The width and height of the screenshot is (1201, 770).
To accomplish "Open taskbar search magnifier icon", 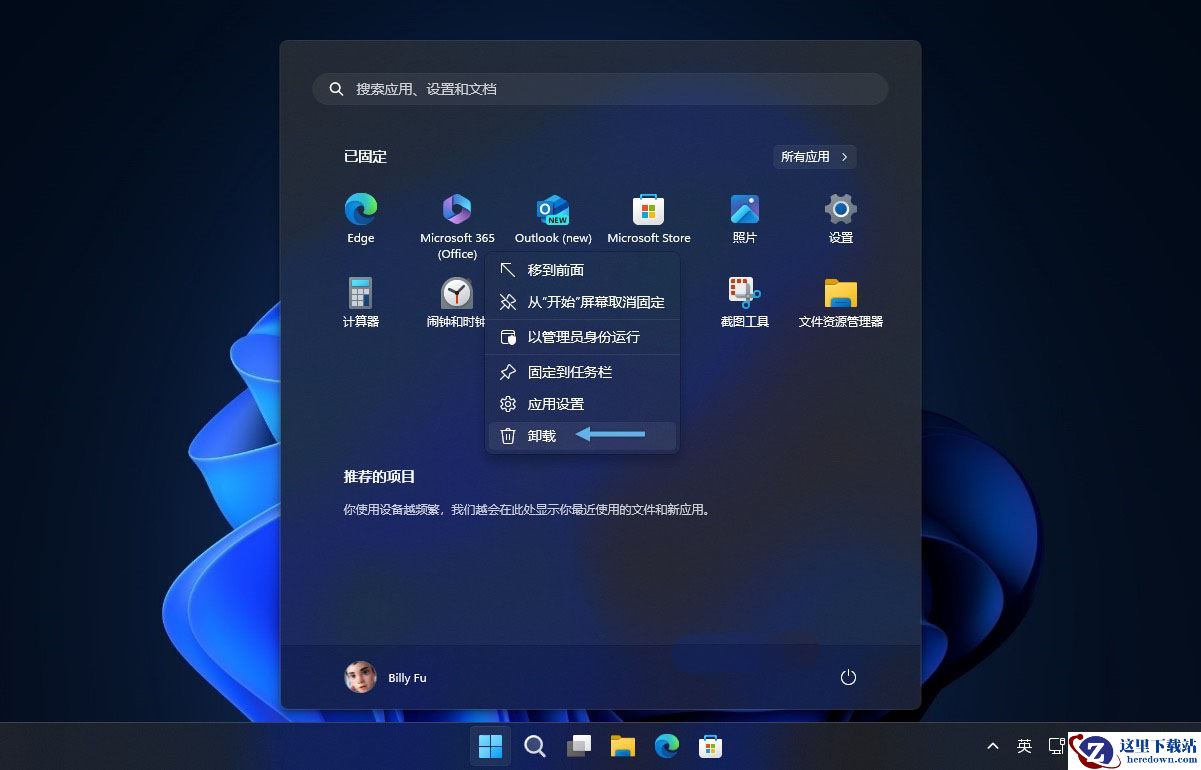I will [x=535, y=746].
